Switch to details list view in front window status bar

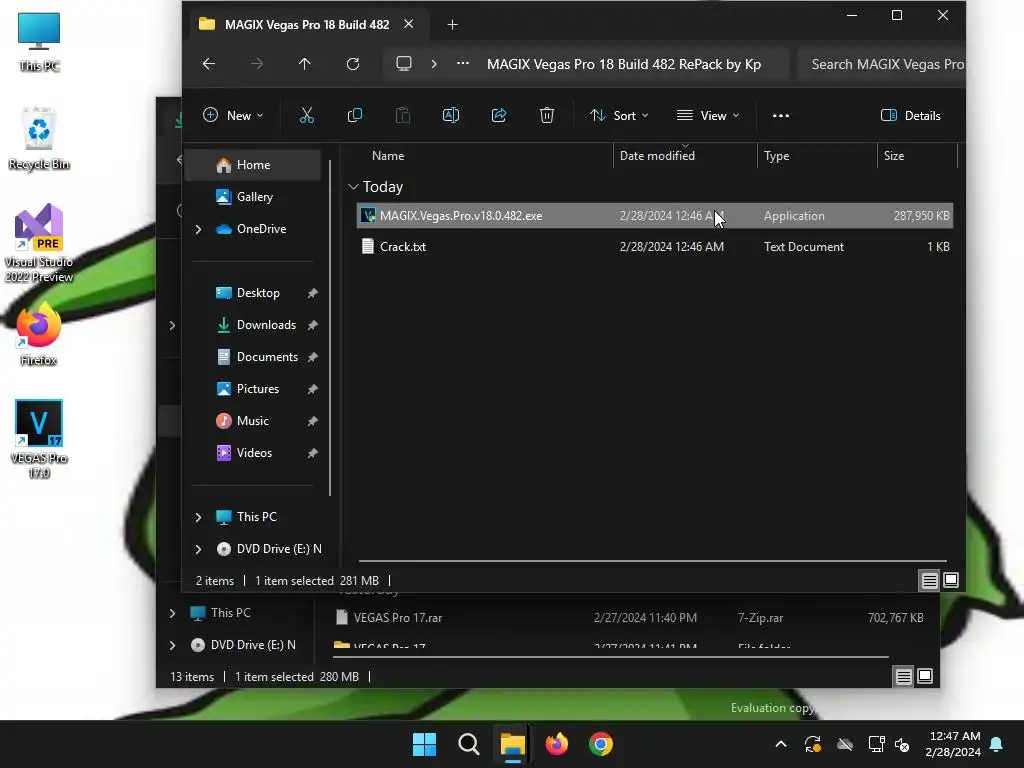[x=929, y=581]
